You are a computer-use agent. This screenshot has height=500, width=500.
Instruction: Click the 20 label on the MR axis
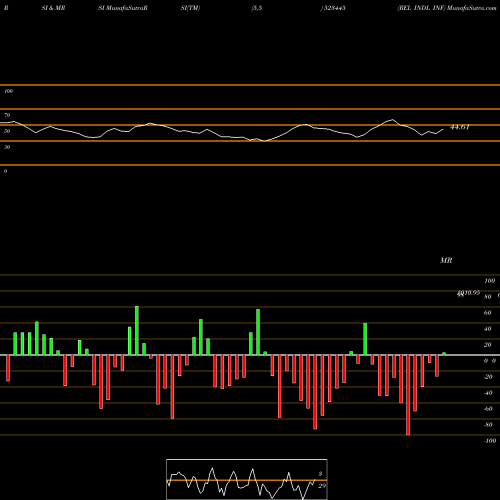(x=488, y=345)
